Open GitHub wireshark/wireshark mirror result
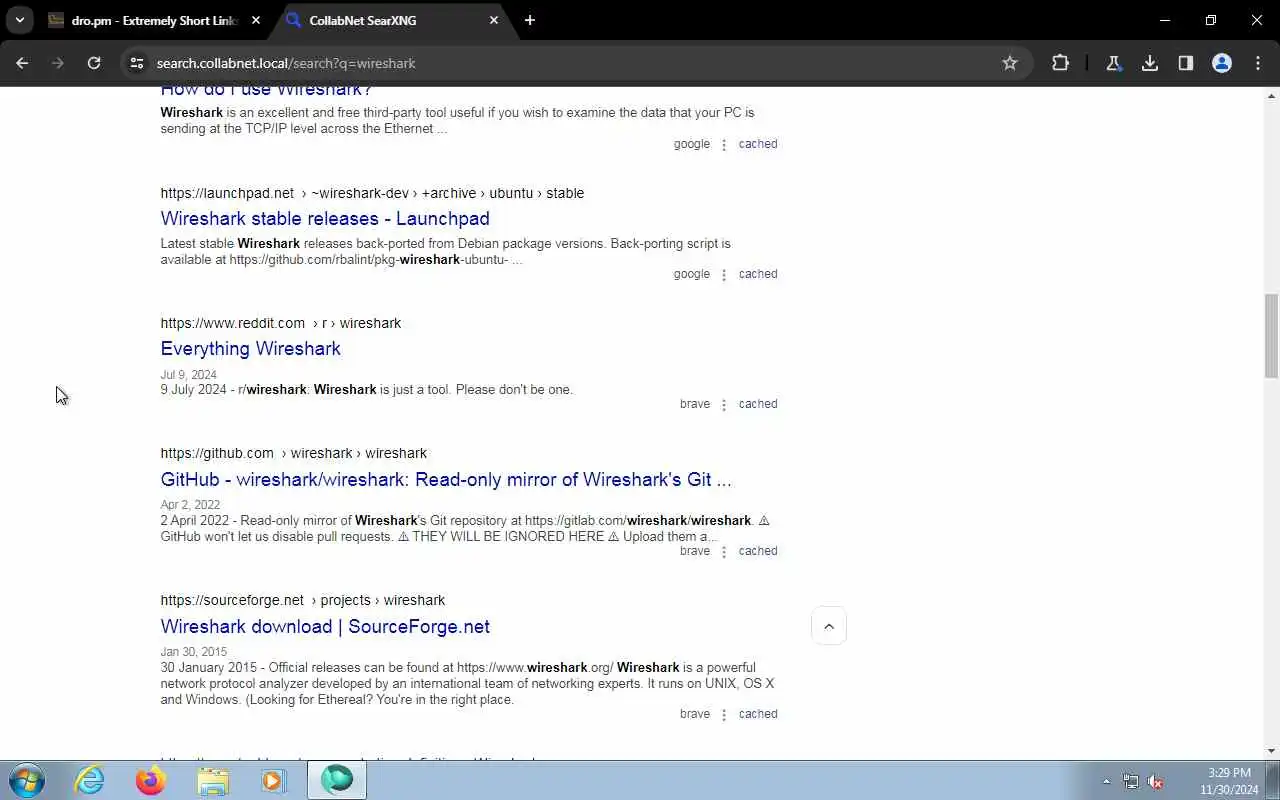The width and height of the screenshot is (1280, 800). click(x=446, y=479)
